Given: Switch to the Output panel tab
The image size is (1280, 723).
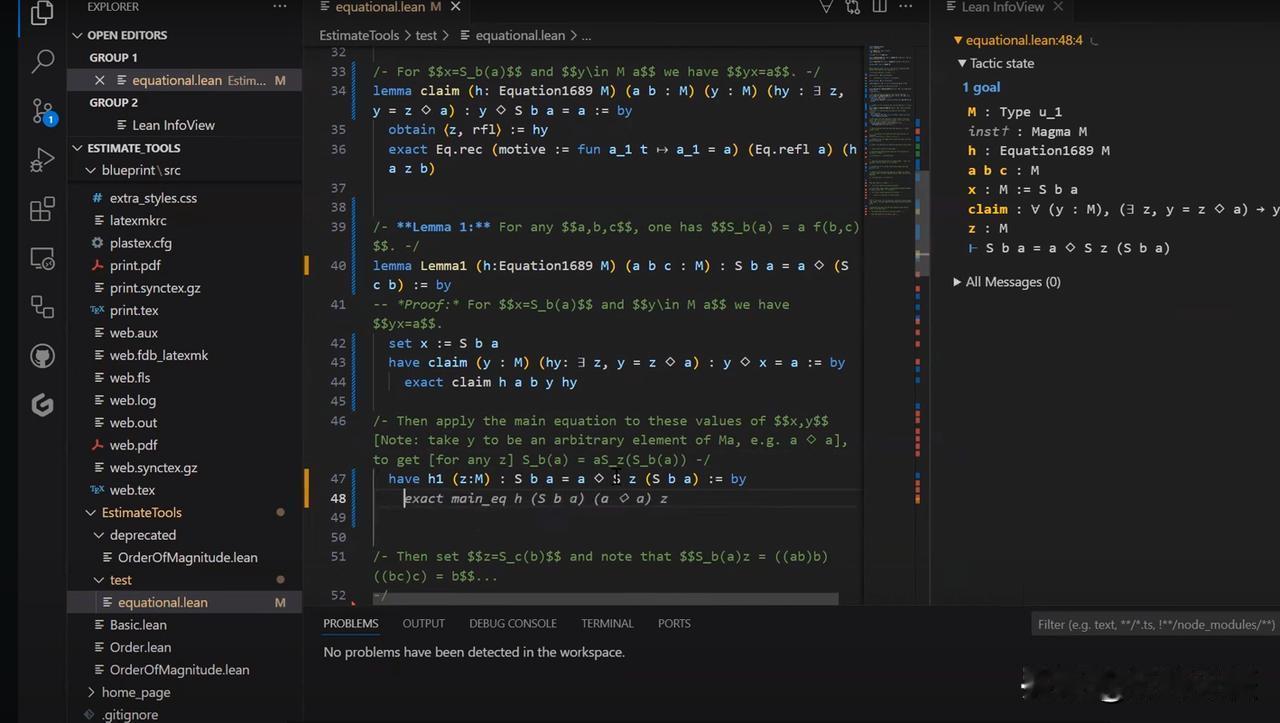Looking at the screenshot, I should point(424,623).
